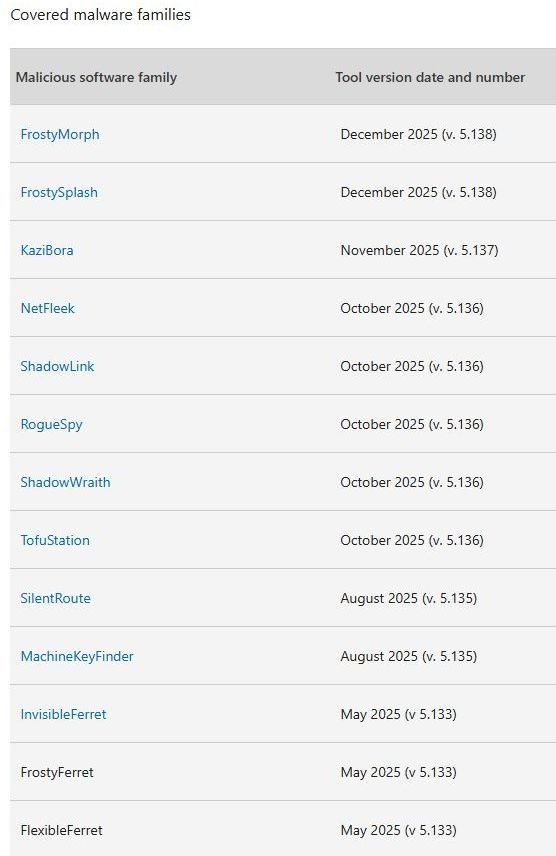Click the NetFleek family link

tap(48, 308)
